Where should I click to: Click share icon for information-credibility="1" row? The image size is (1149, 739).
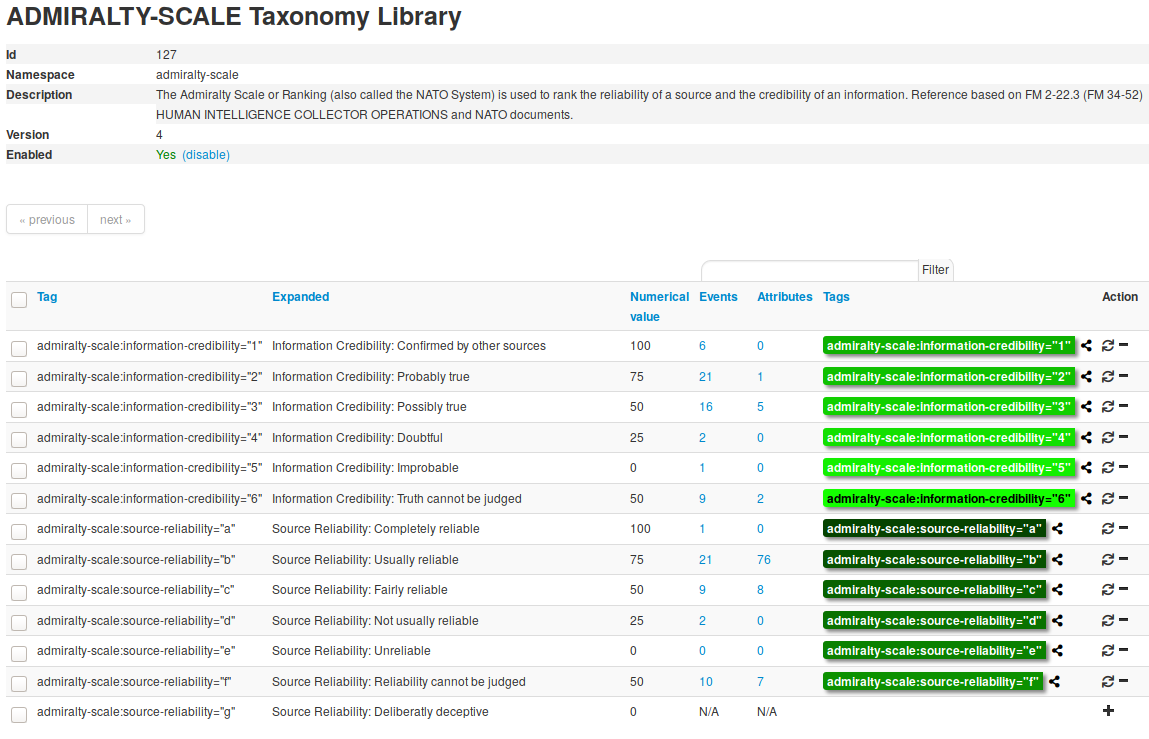coord(1086,346)
